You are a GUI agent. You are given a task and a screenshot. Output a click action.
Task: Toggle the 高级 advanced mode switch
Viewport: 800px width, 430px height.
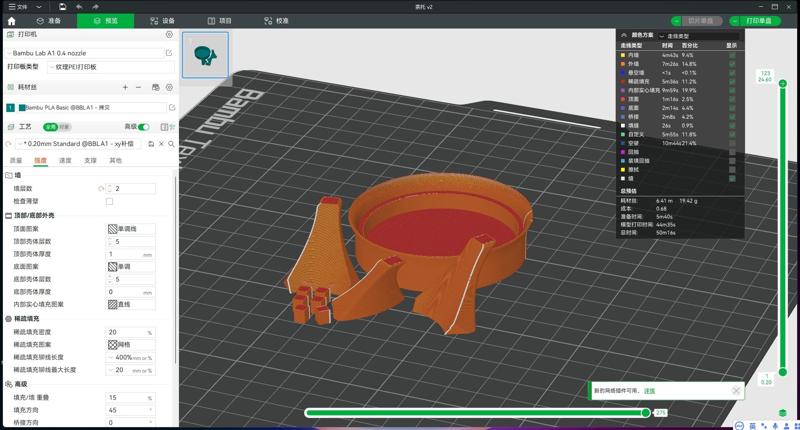pyautogui.click(x=144, y=127)
